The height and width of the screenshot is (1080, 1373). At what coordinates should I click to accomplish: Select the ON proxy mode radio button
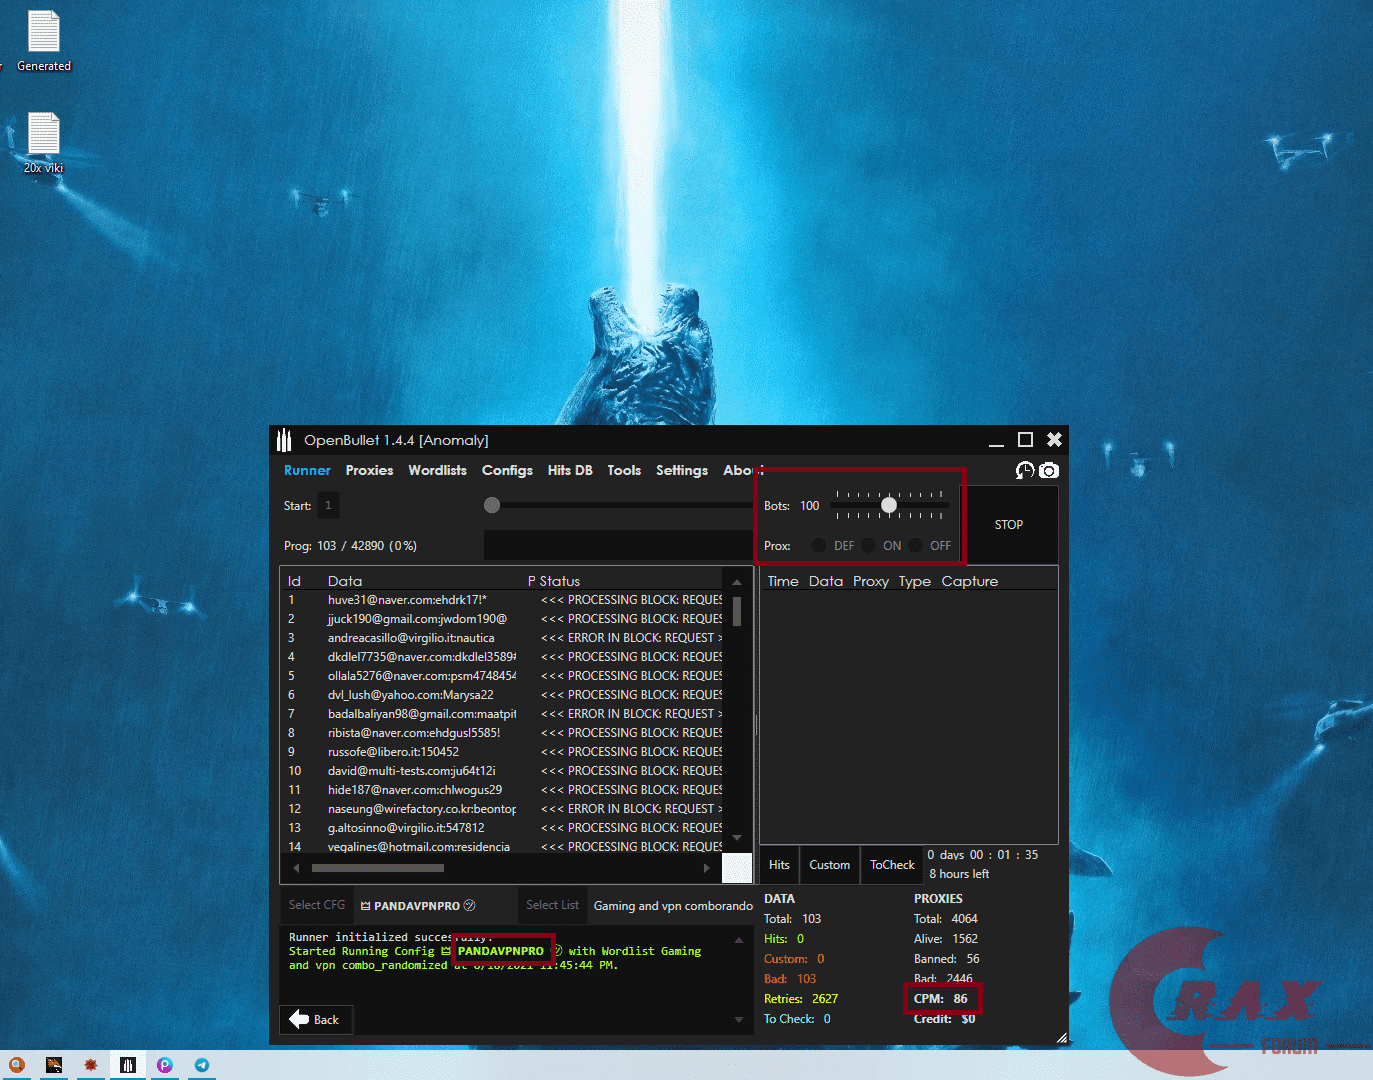tap(868, 546)
